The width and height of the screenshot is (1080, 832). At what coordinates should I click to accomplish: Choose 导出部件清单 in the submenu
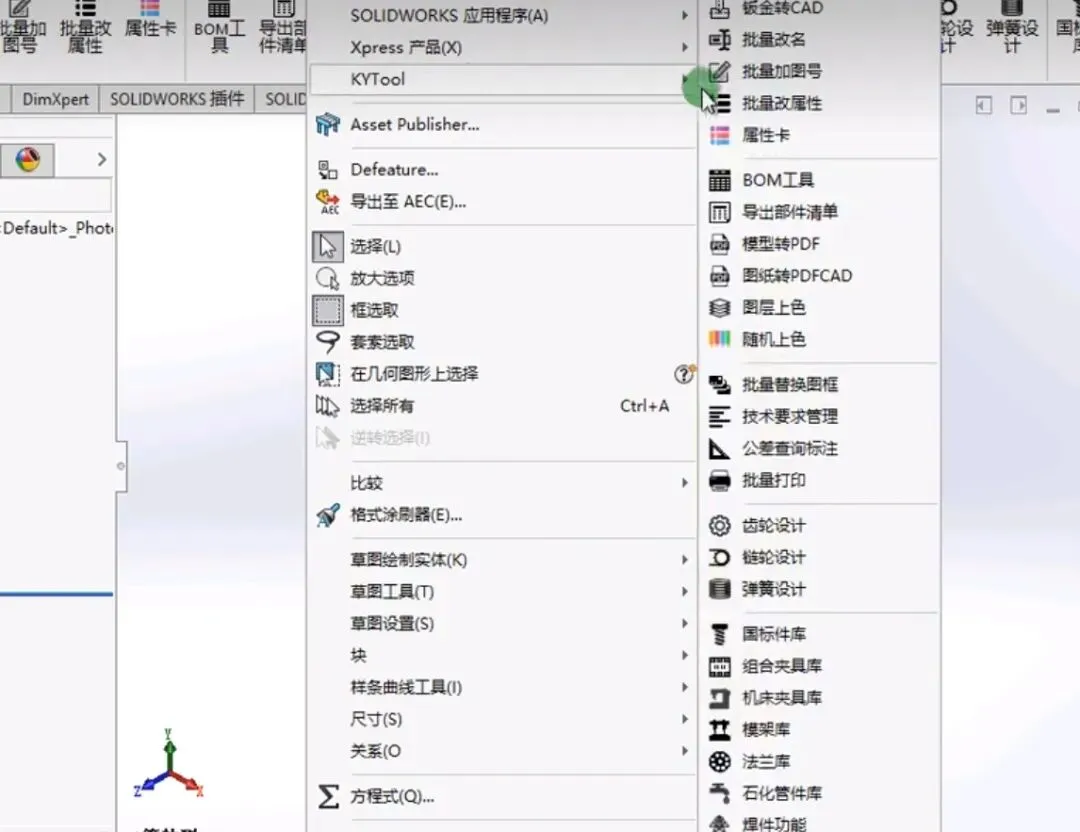789,212
